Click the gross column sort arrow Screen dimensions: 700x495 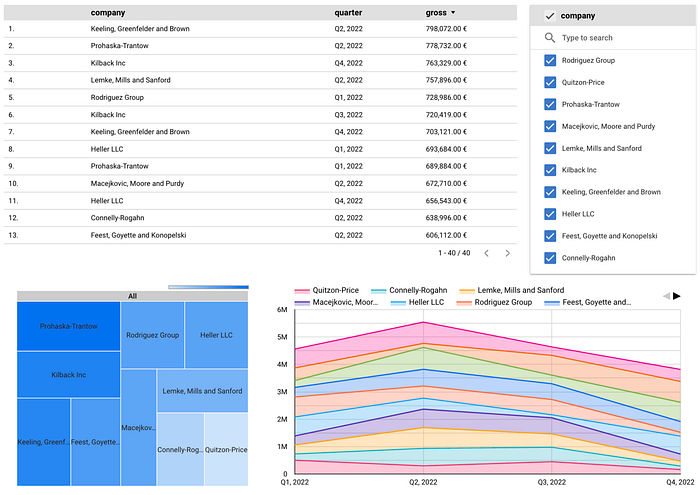coord(453,13)
